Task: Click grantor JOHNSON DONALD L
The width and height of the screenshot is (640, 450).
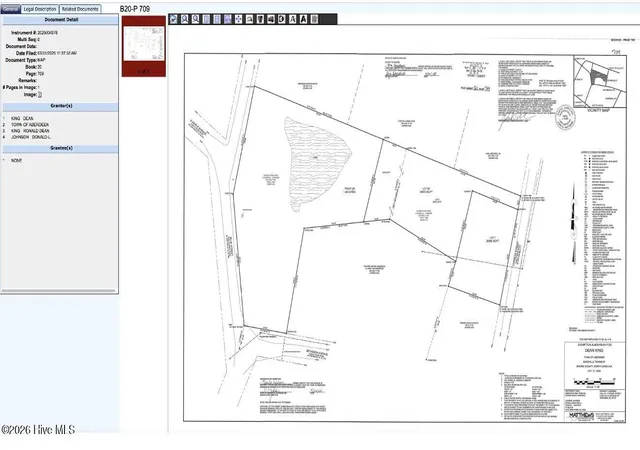Action: [31, 138]
